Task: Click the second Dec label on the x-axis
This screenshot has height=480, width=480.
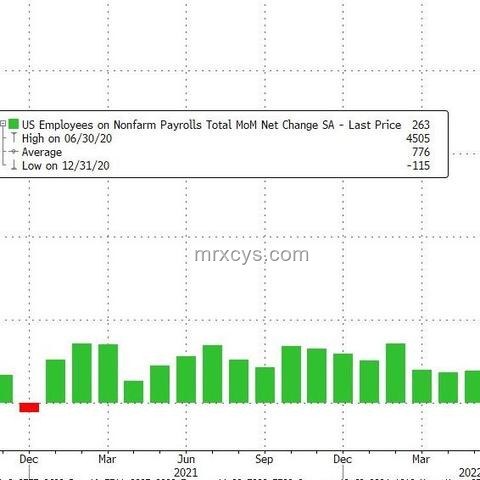Action: click(343, 459)
